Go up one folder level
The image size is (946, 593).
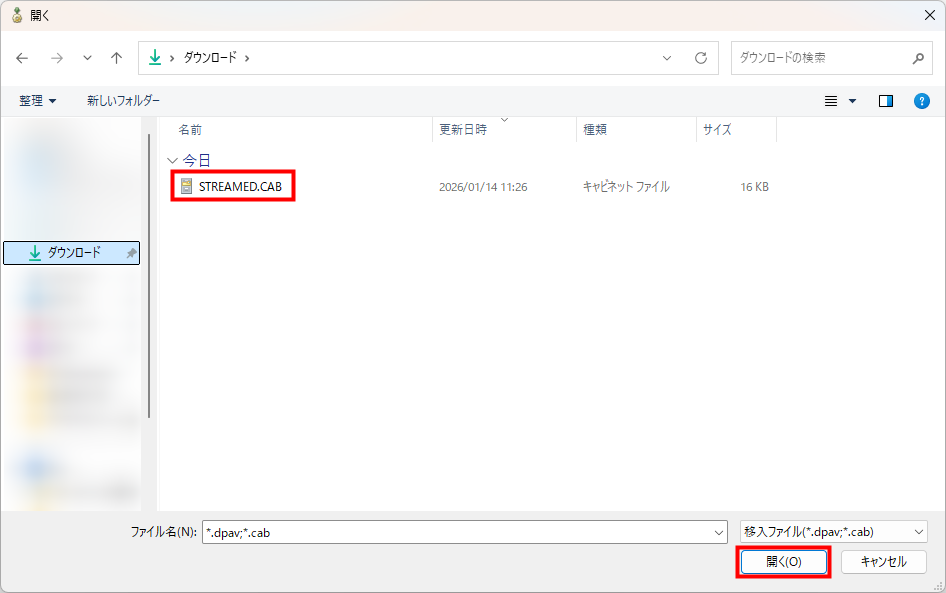[116, 58]
